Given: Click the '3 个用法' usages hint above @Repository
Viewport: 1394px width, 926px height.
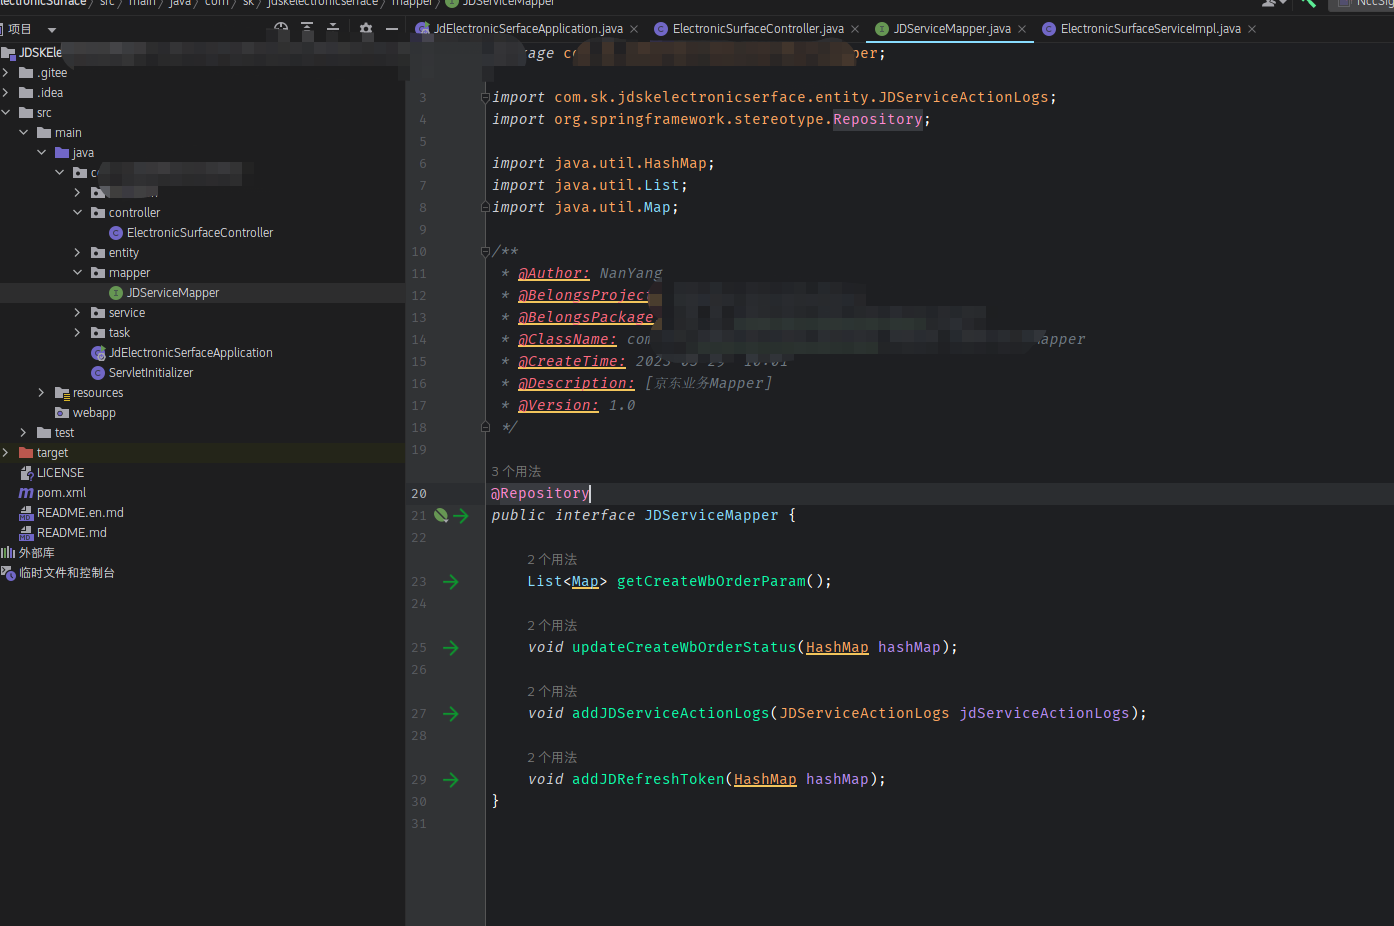Looking at the screenshot, I should [516, 472].
